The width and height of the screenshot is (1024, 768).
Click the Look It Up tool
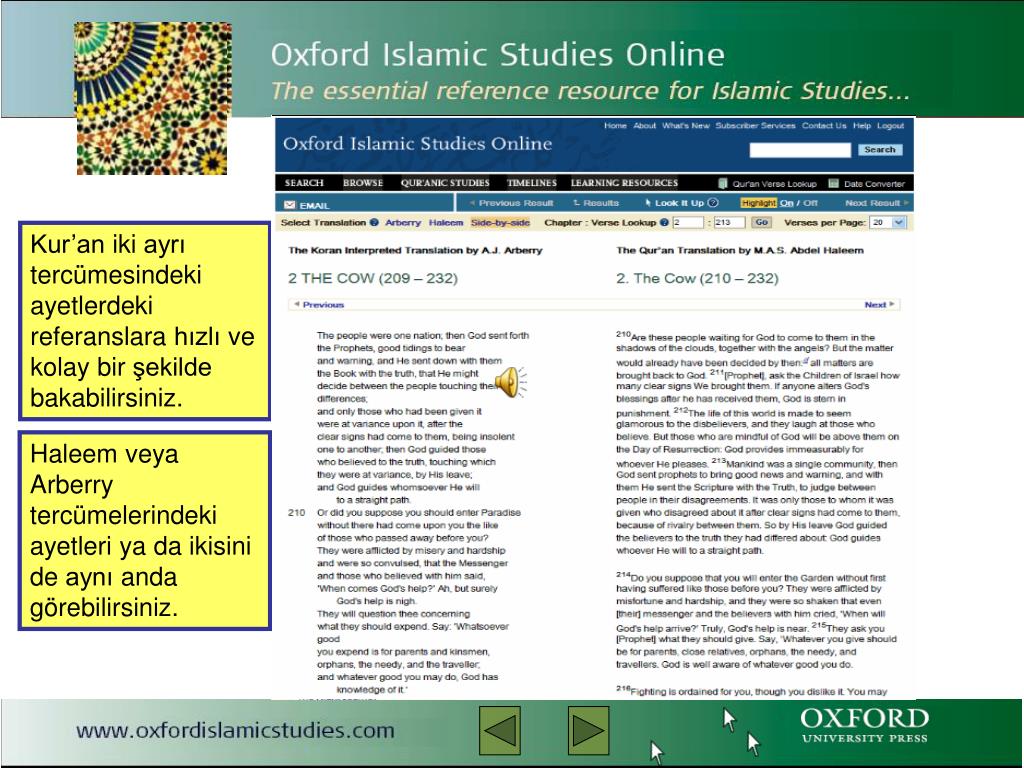click(674, 203)
